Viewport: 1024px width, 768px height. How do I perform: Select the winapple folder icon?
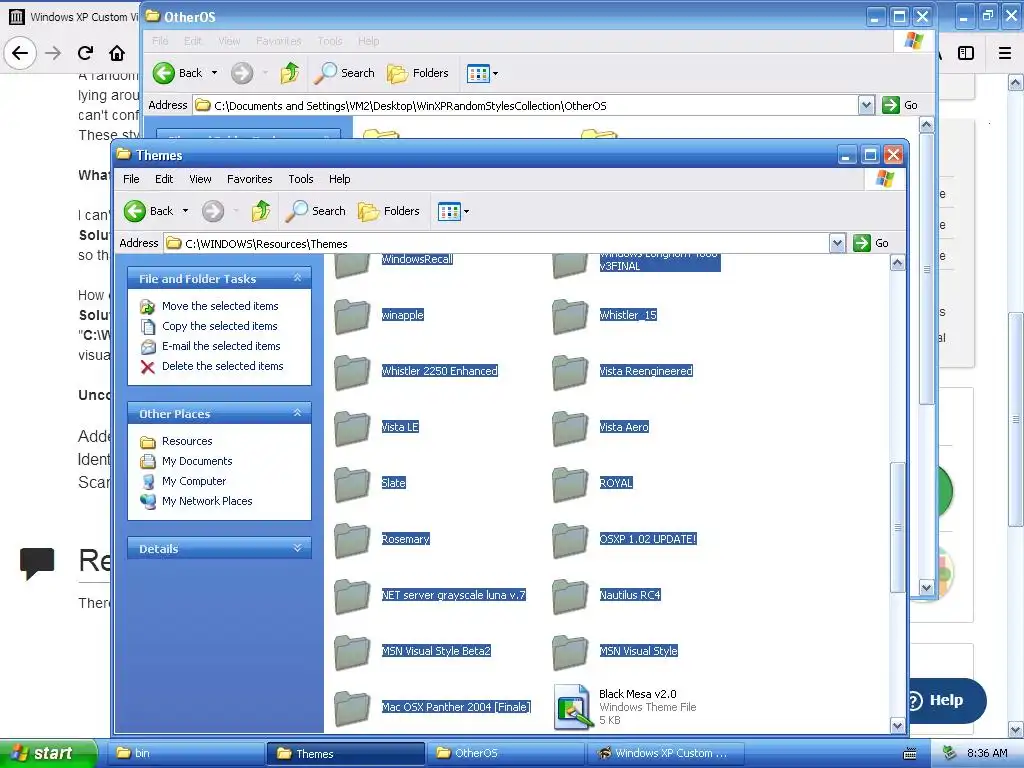(x=352, y=317)
